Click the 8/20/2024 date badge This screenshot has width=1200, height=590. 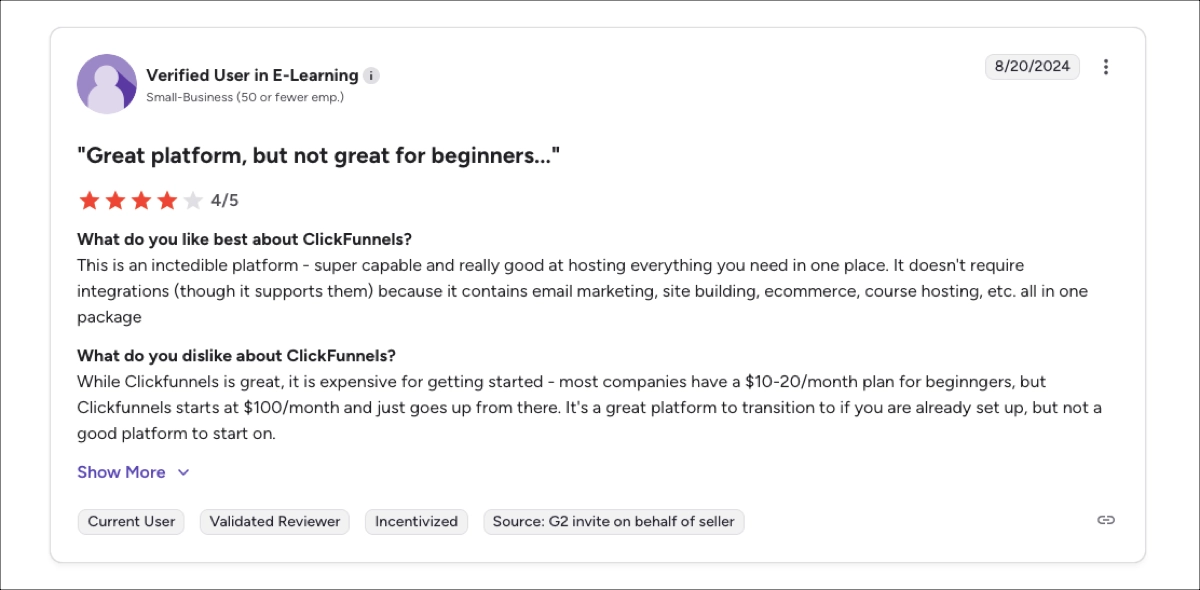pyautogui.click(x=1033, y=66)
